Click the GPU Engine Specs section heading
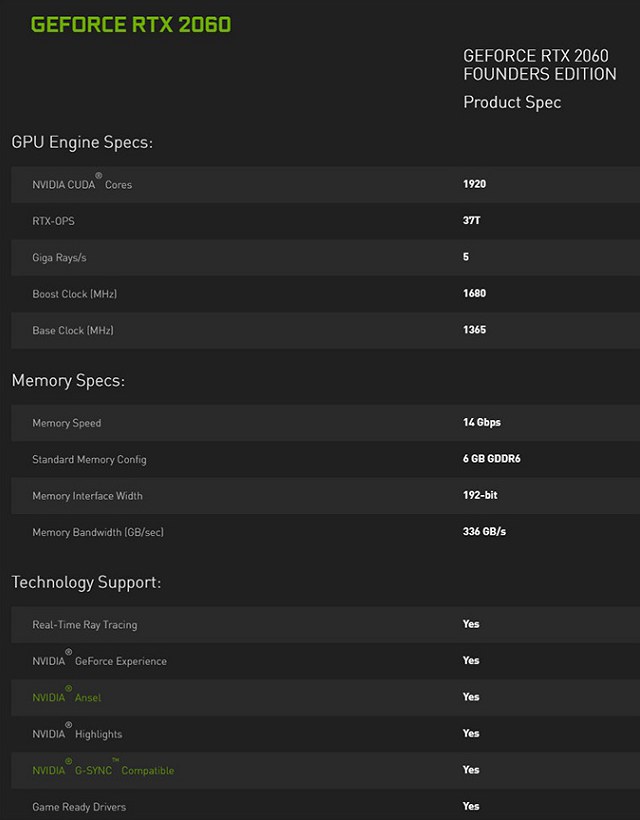This screenshot has height=820, width=640. click(x=82, y=142)
